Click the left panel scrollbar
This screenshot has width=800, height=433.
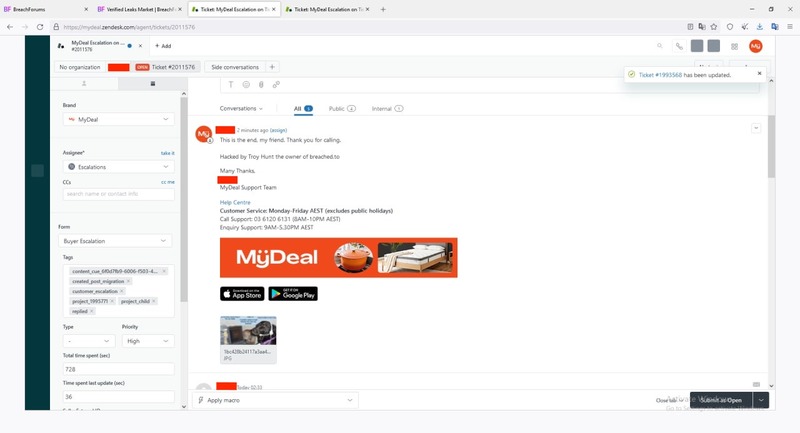184,199
